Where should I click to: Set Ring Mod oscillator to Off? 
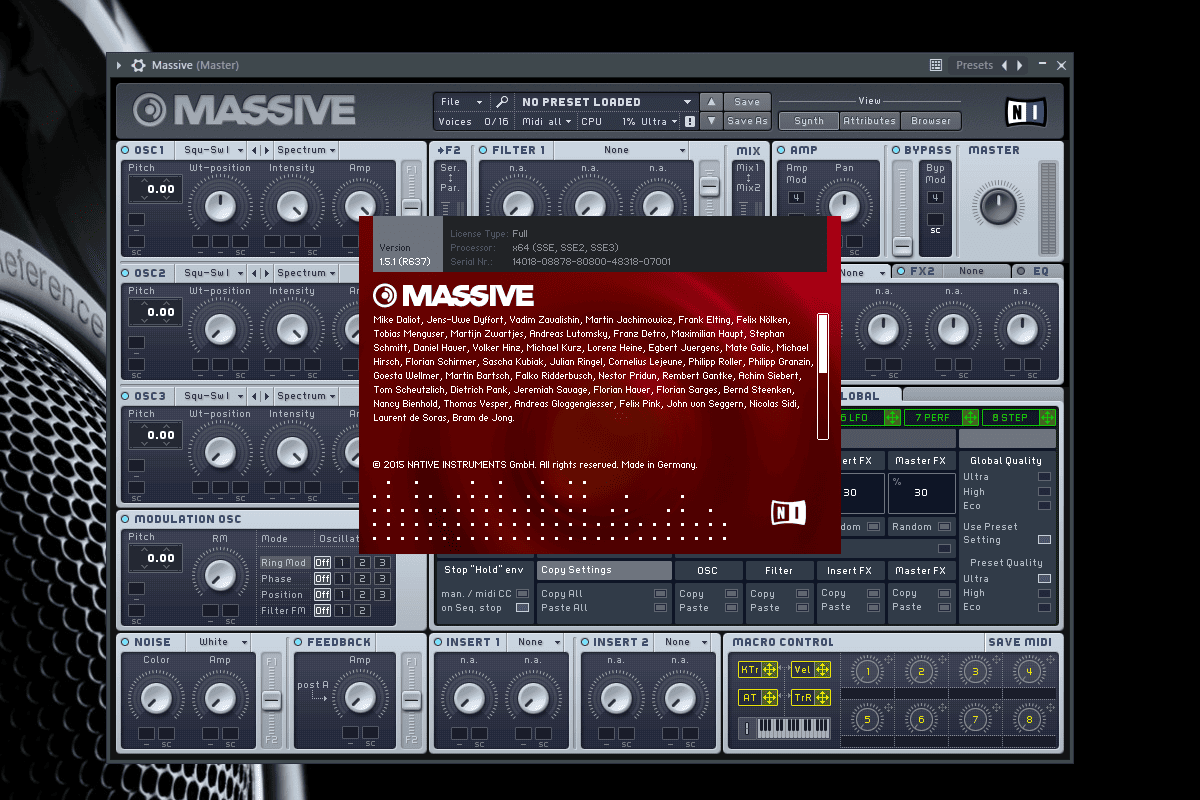click(x=322, y=563)
